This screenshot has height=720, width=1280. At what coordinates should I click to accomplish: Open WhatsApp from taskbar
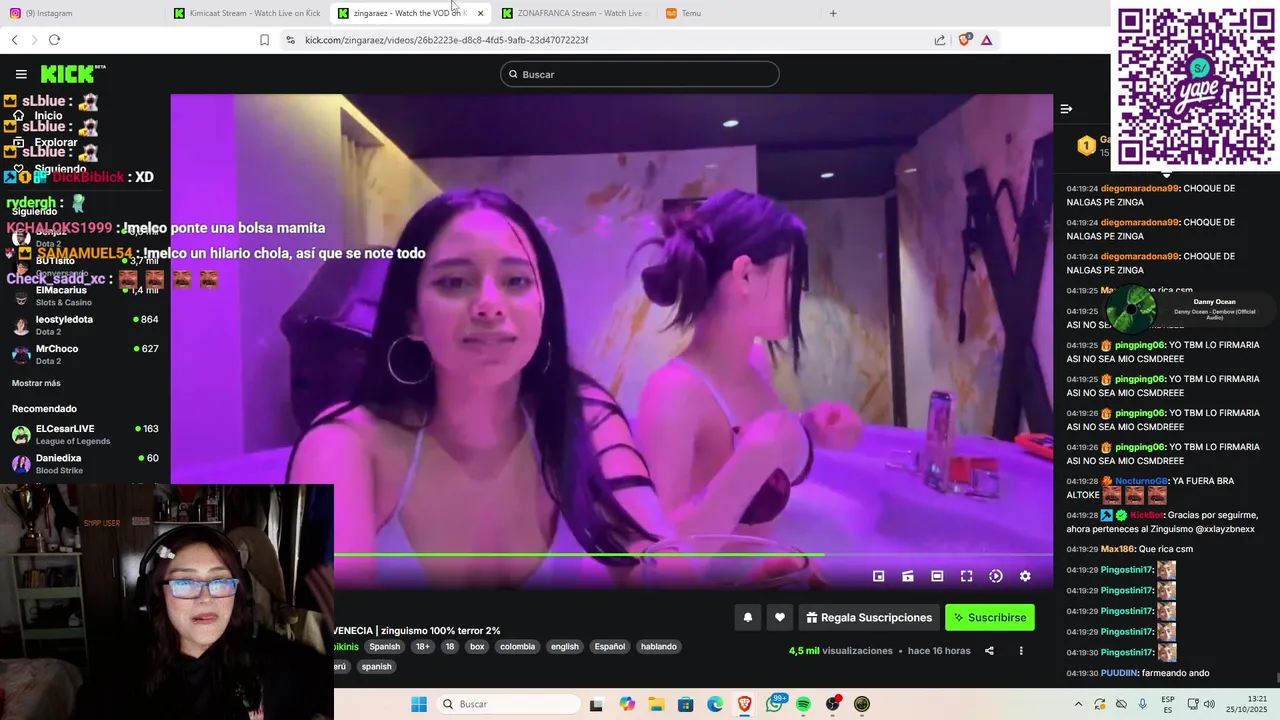point(774,704)
